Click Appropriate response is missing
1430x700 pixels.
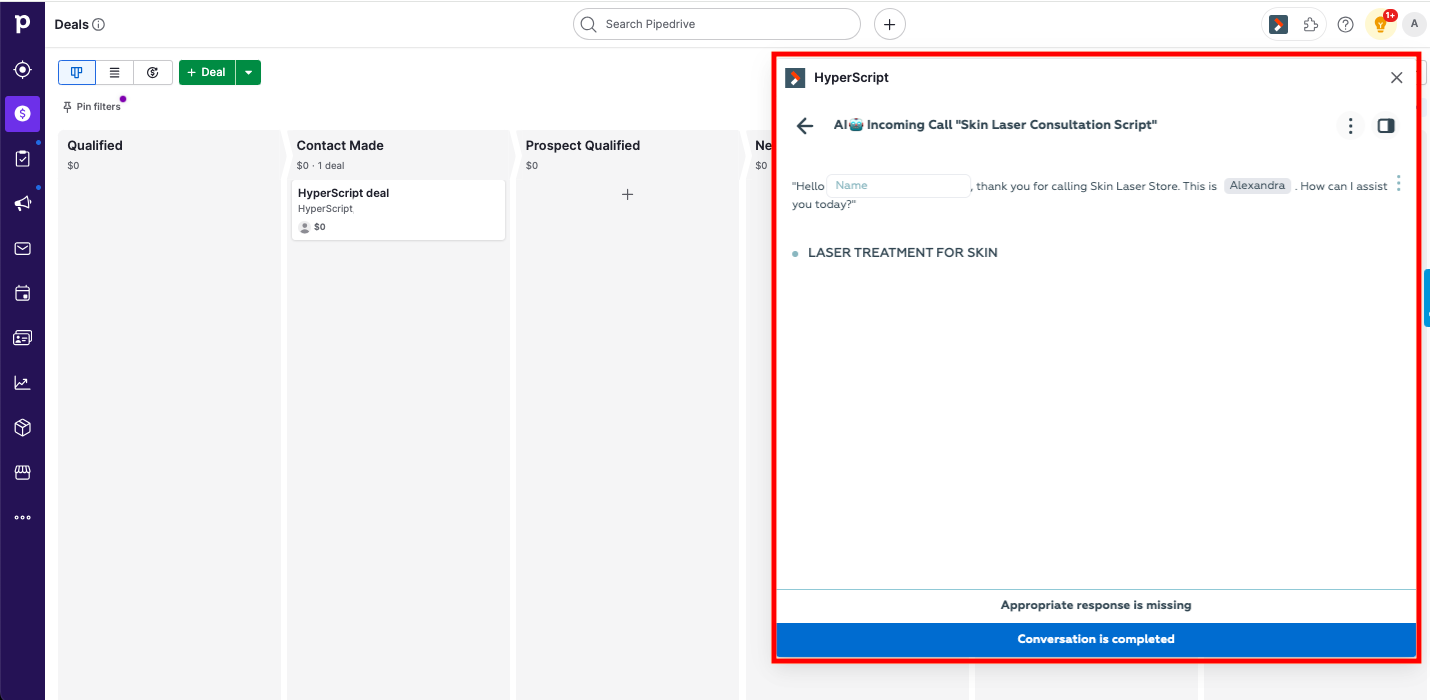pos(1096,605)
